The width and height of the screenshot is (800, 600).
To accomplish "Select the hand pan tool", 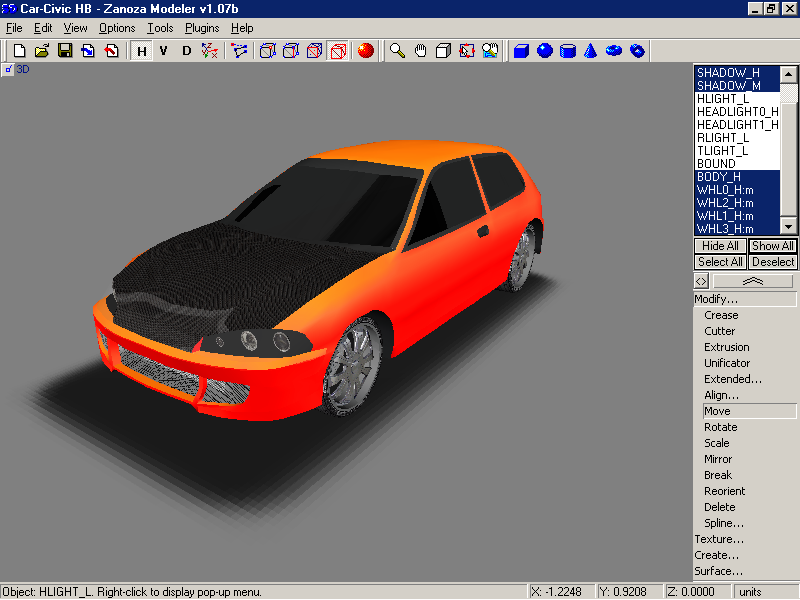I will pos(420,50).
